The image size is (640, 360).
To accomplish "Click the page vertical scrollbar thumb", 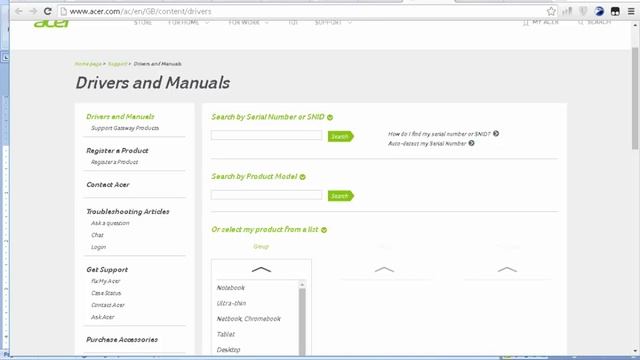I will click(x=635, y=98).
